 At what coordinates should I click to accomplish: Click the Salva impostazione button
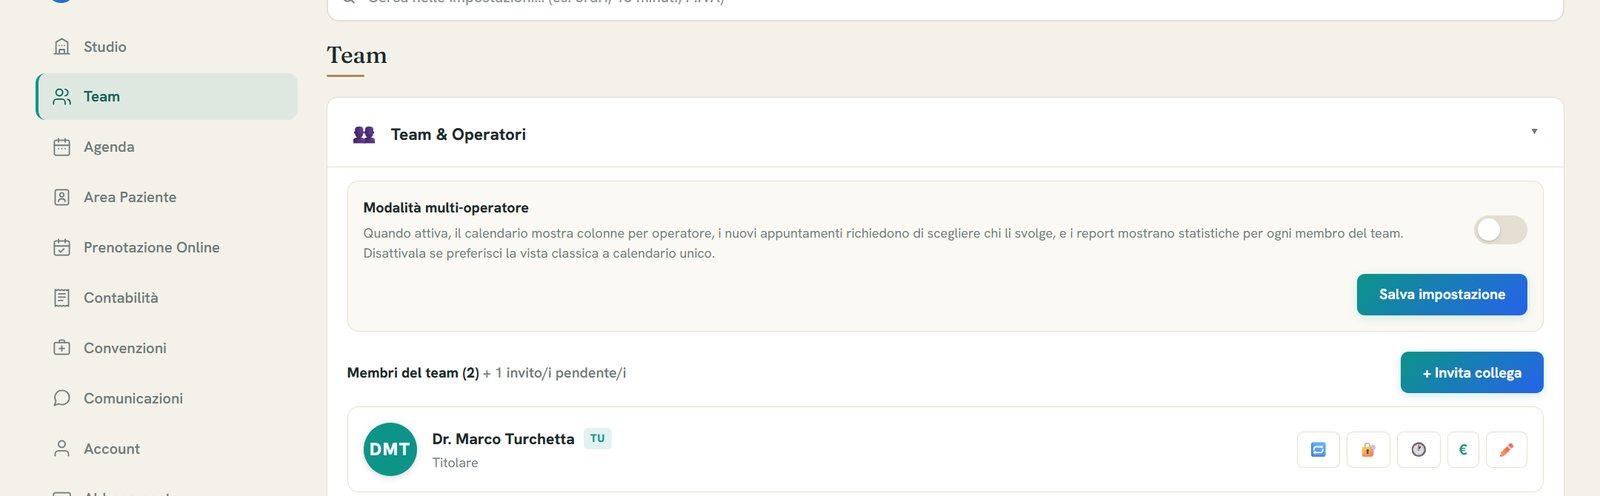(1442, 294)
